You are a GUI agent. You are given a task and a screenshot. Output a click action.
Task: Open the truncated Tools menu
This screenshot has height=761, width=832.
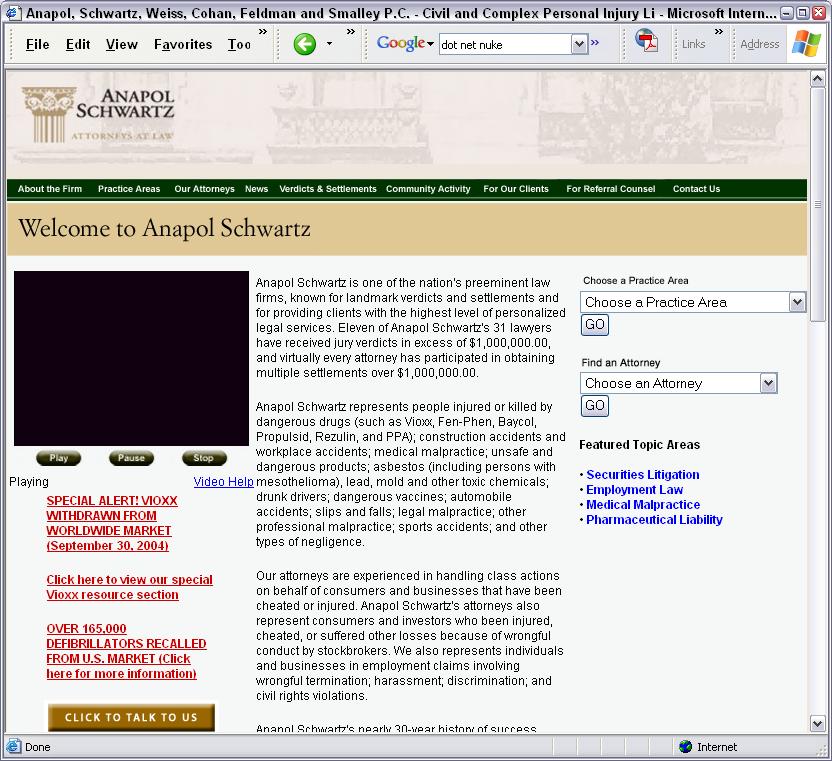tap(239, 45)
